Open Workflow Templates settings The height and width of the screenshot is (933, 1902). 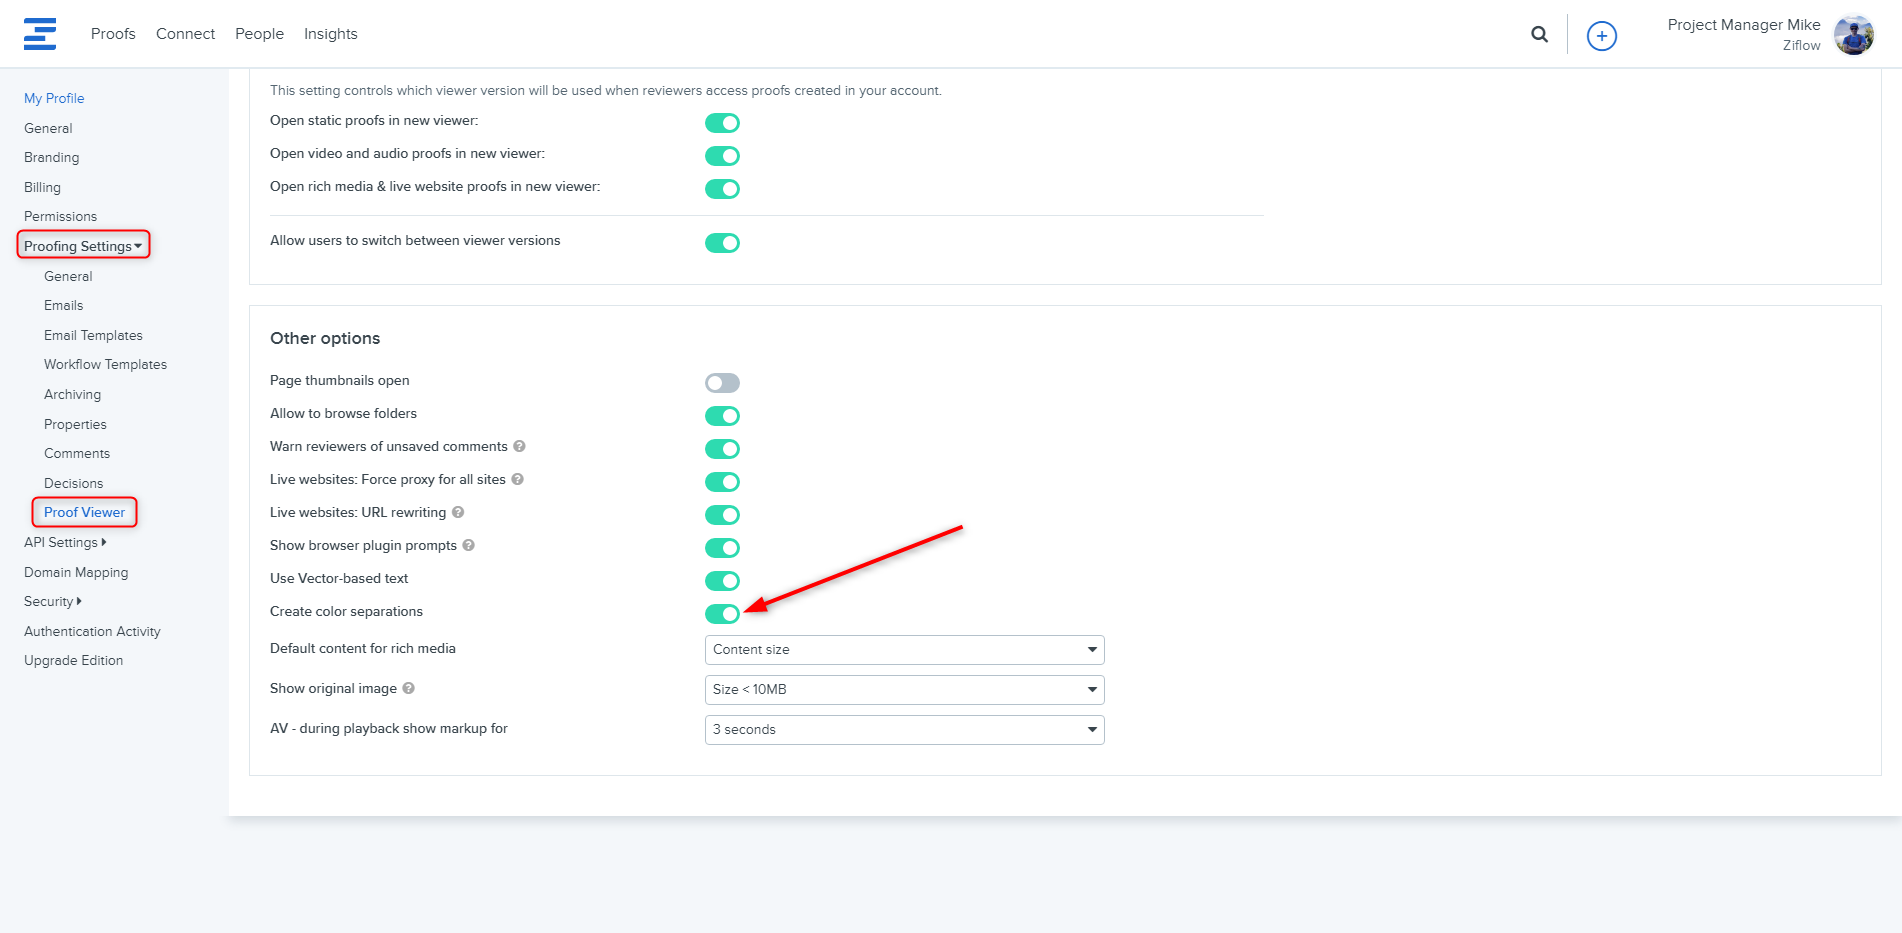[105, 364]
